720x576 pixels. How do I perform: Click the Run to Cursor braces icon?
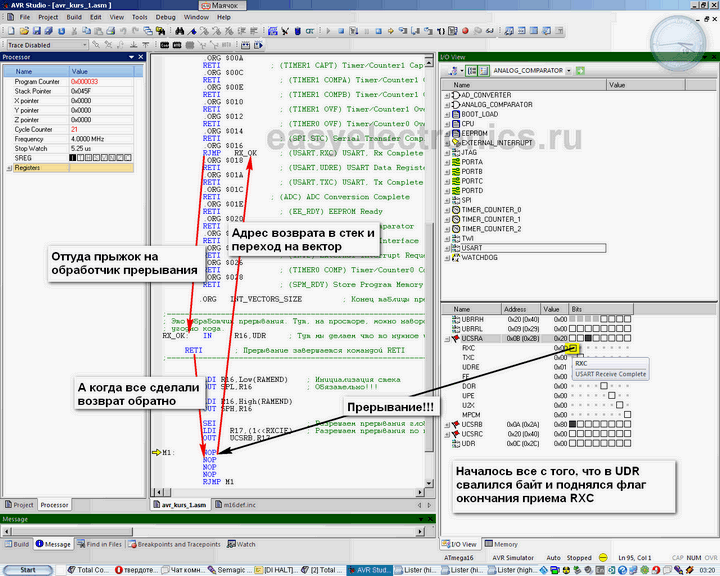tap(441, 31)
